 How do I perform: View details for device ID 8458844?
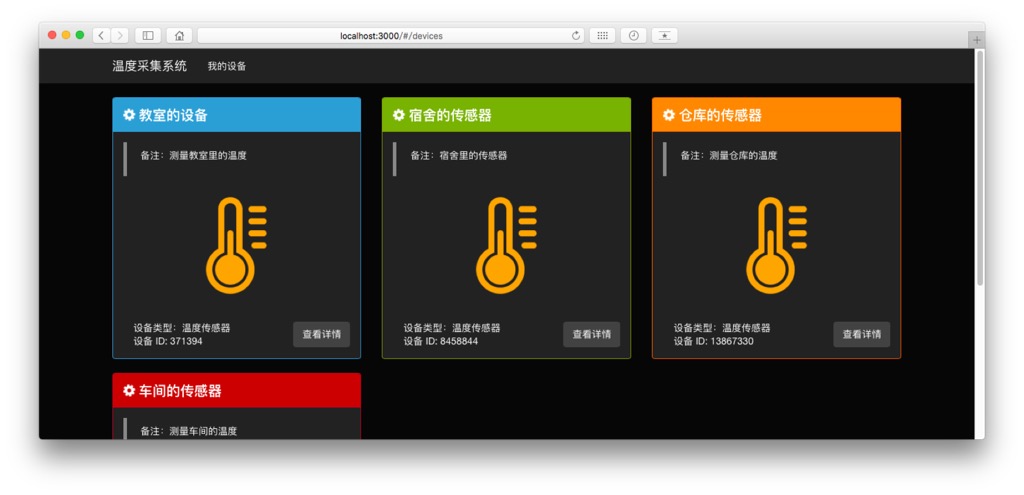pos(592,334)
